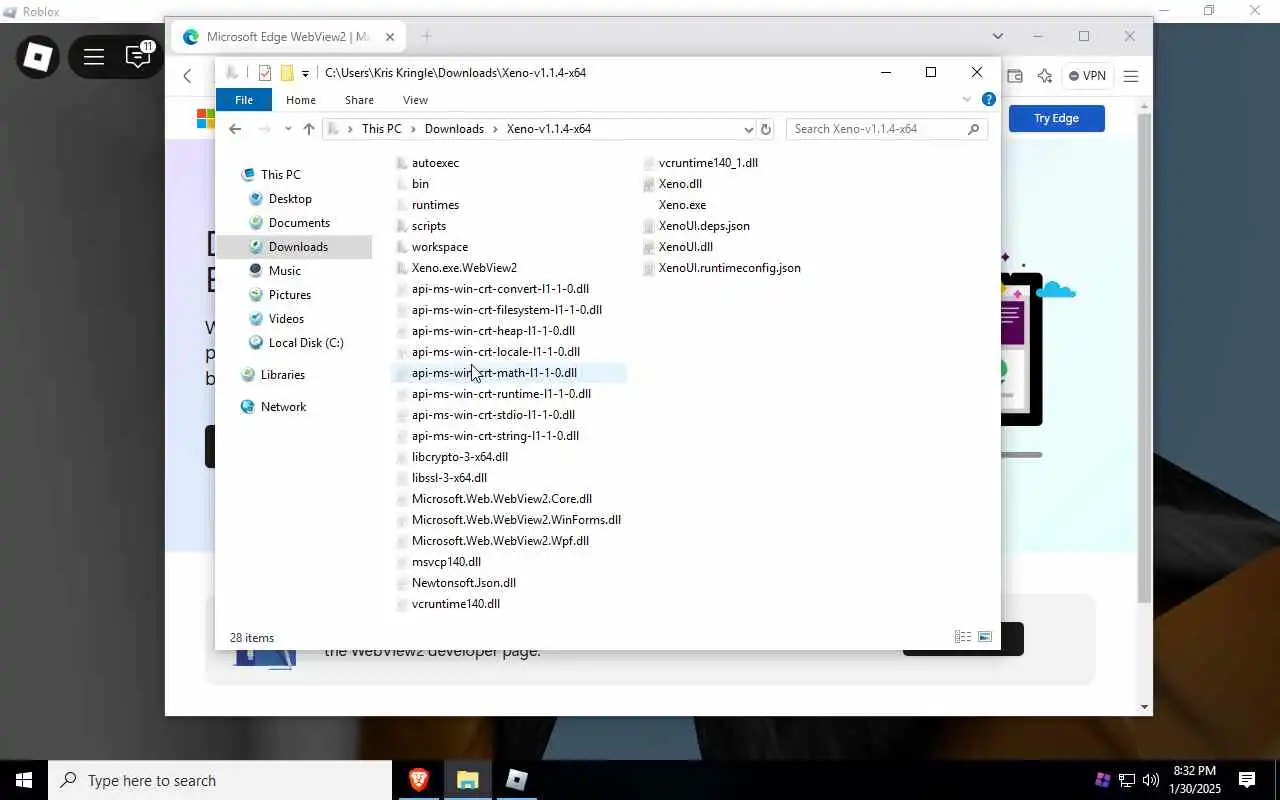
Task: Select Desktop in navigation pane
Action: click(290, 199)
